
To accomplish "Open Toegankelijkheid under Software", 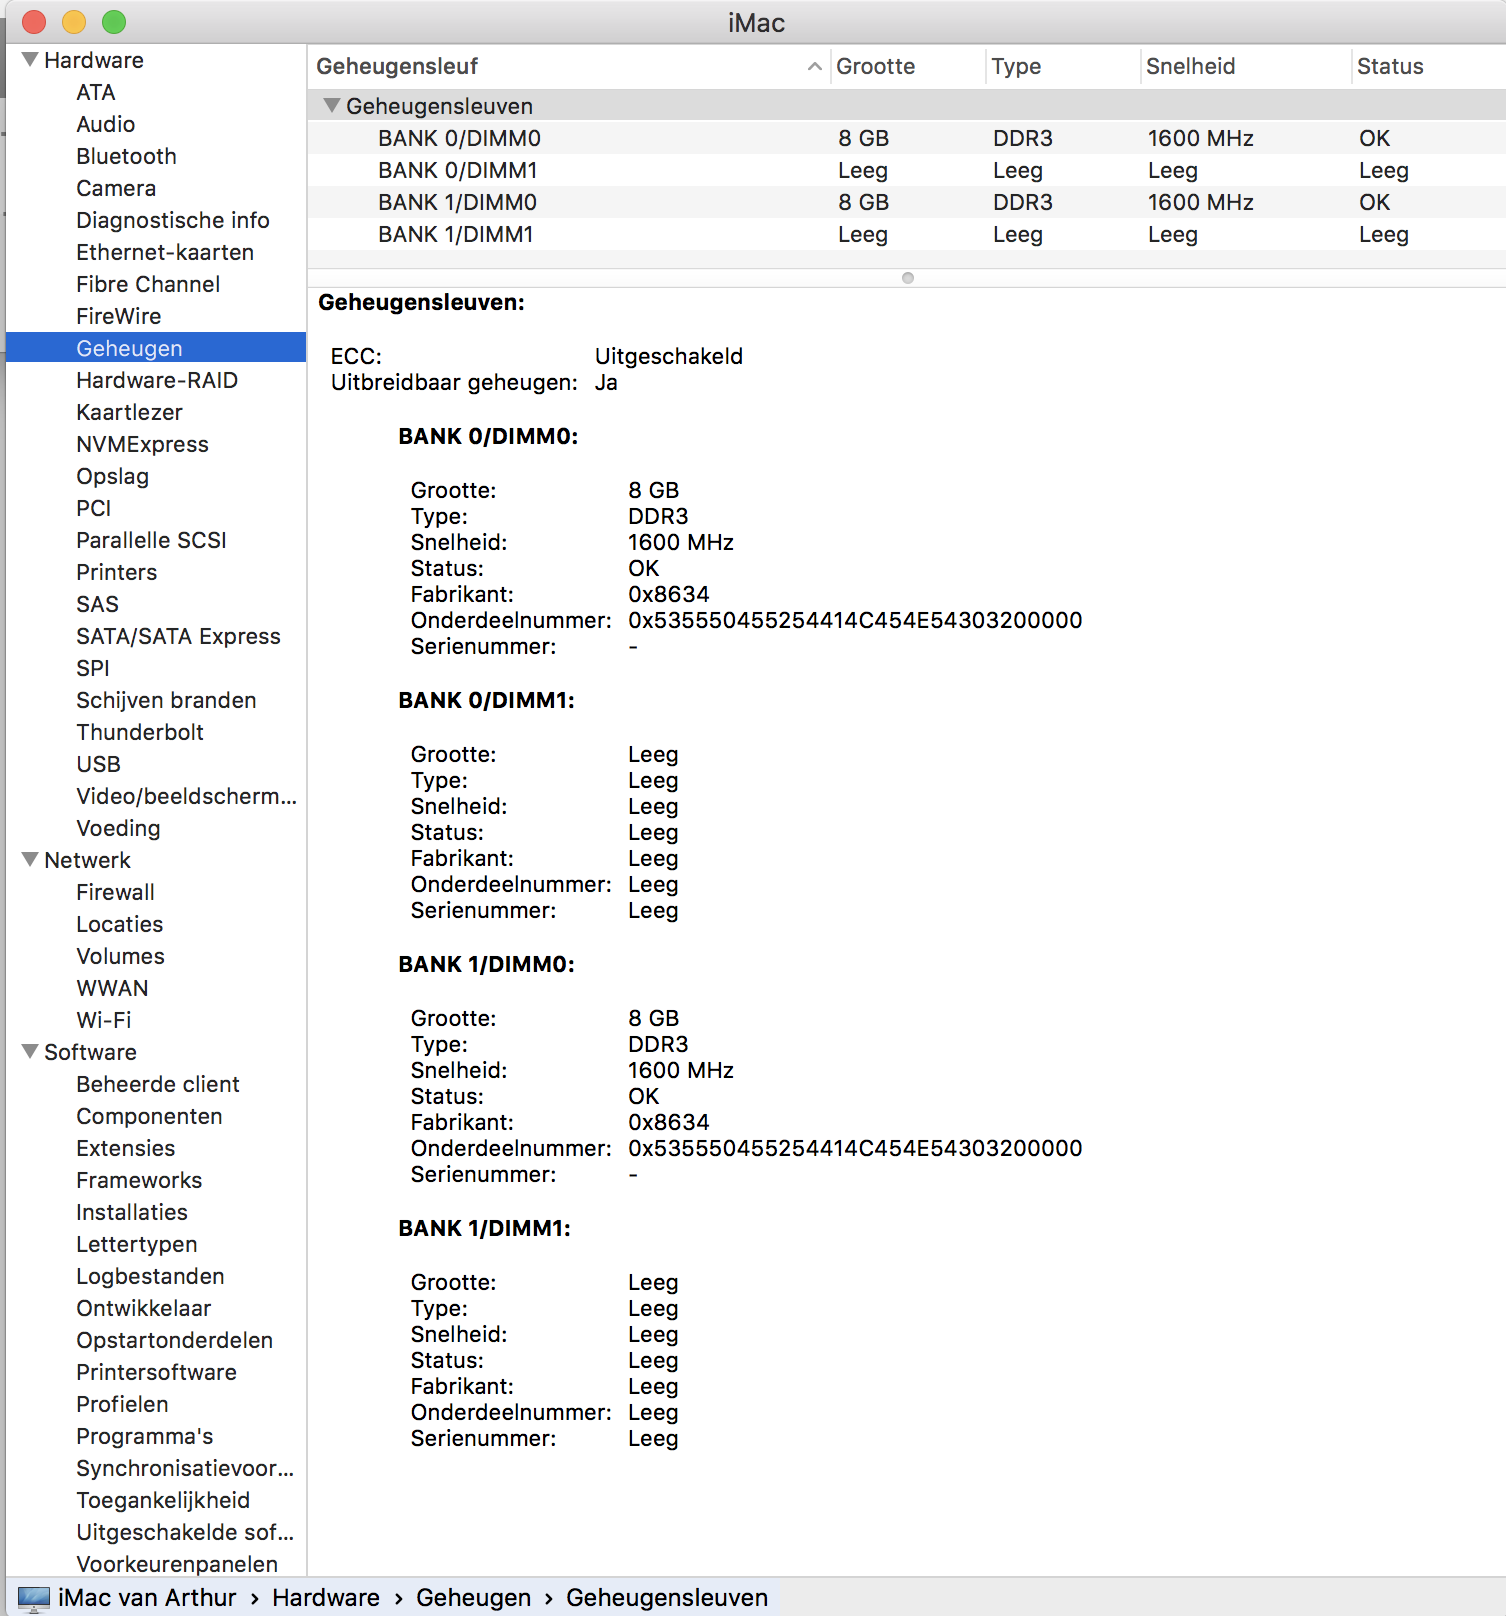I will click(x=163, y=1500).
